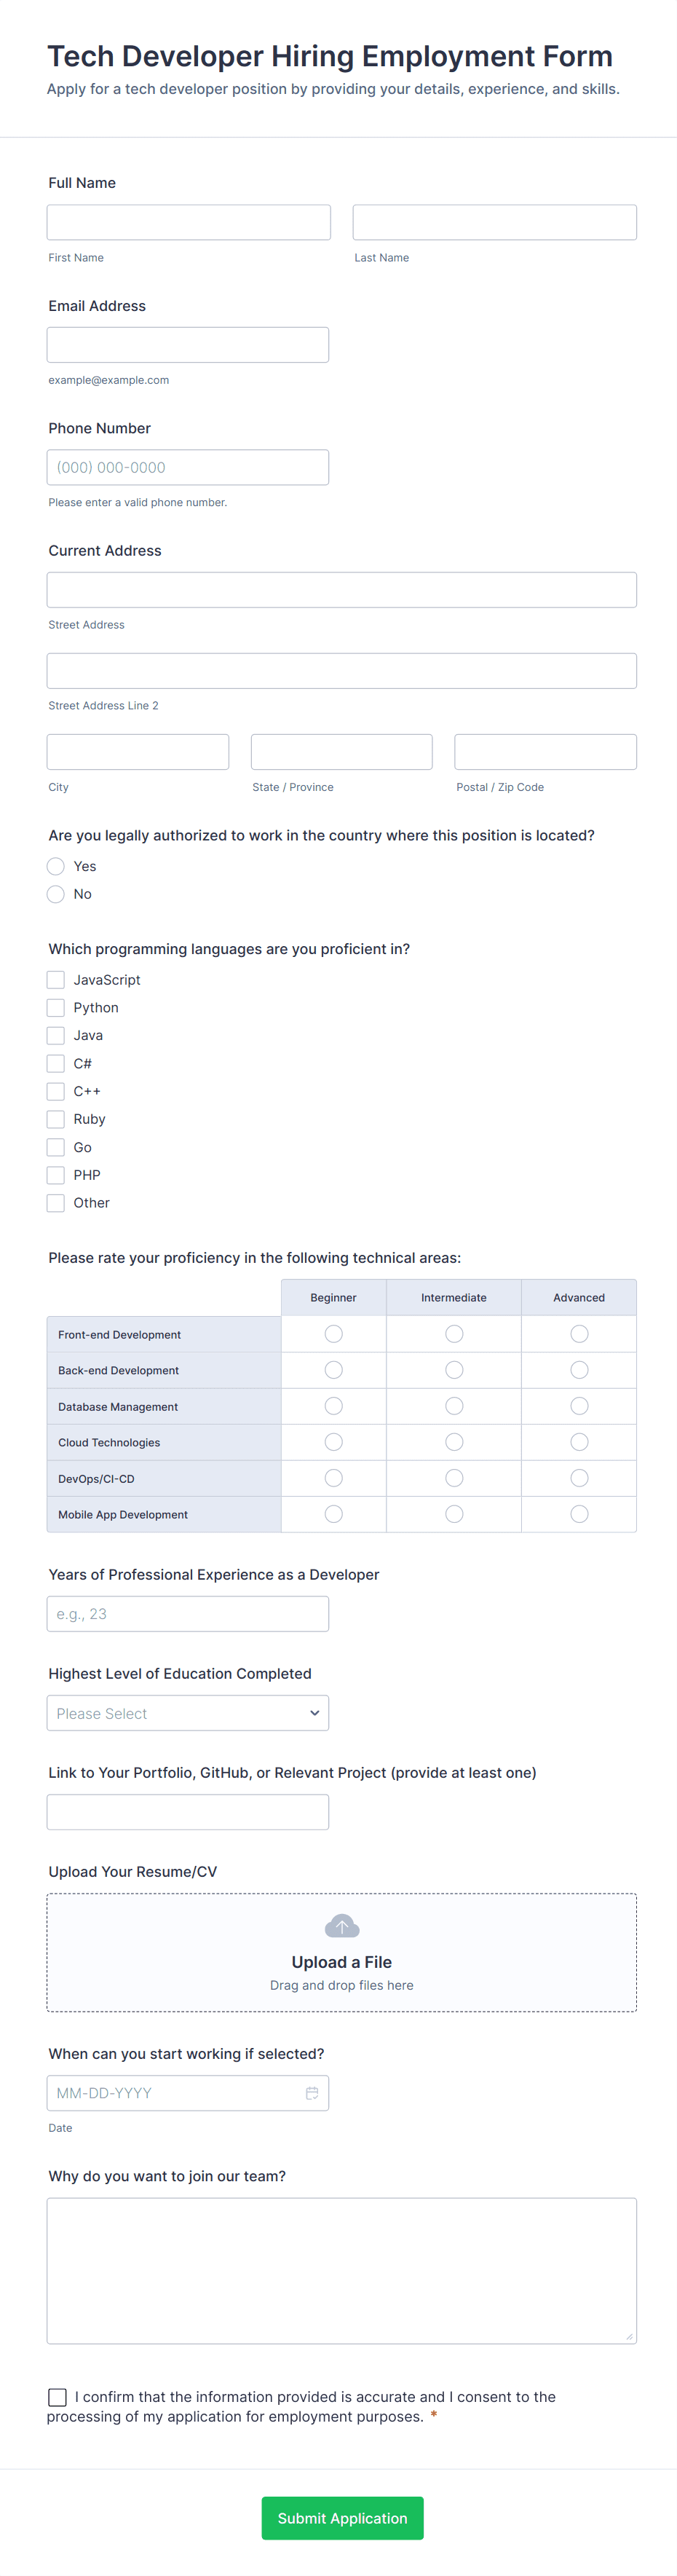This screenshot has width=677, height=2576.
Task: Open the Highest Level of Education dropdown
Action: click(x=188, y=1713)
